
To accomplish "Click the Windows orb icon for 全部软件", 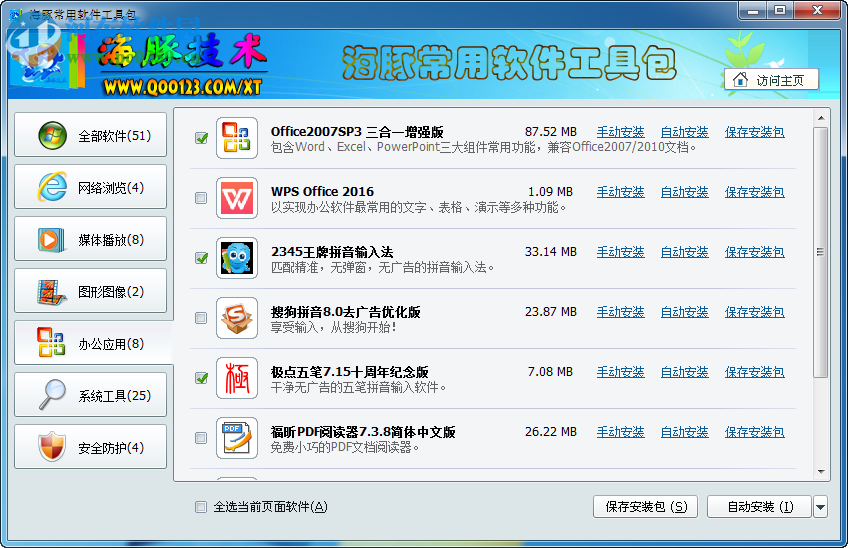I will click(x=52, y=135).
